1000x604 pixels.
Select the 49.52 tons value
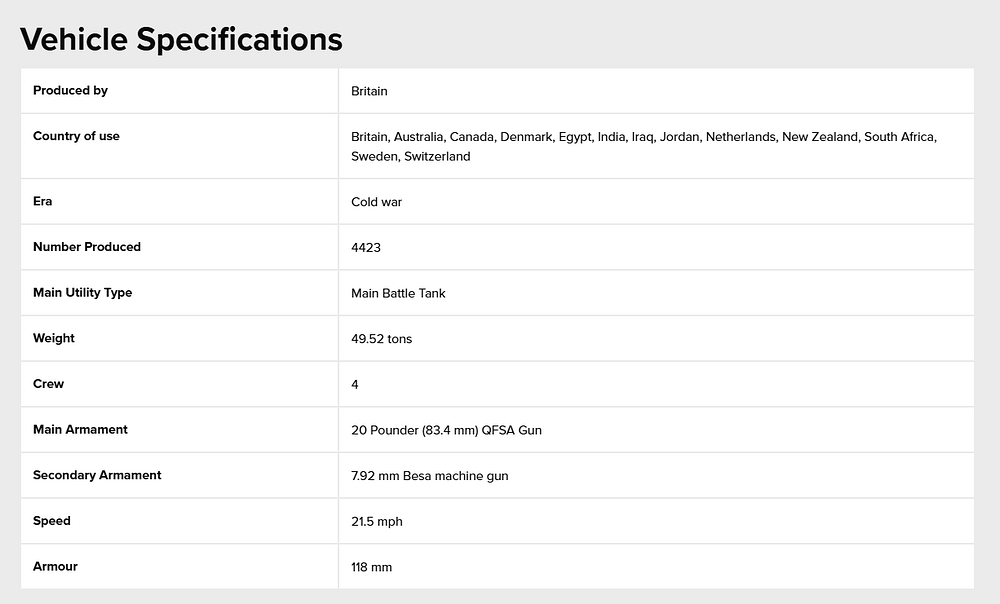381,339
